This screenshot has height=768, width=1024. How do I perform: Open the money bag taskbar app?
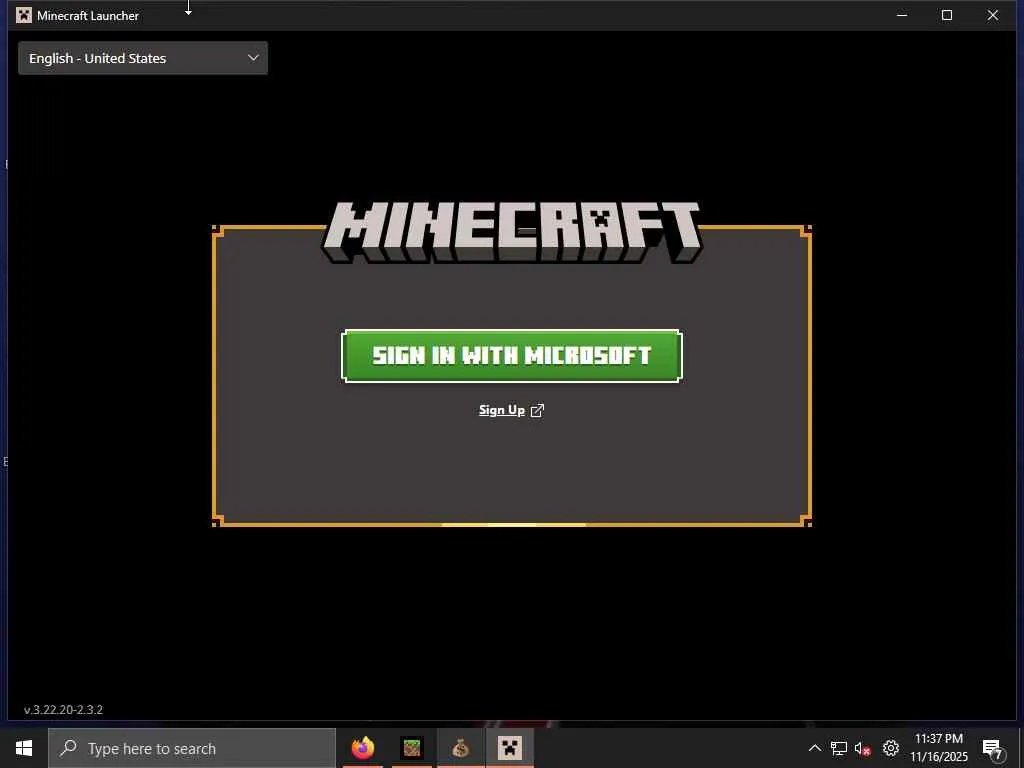[460, 748]
